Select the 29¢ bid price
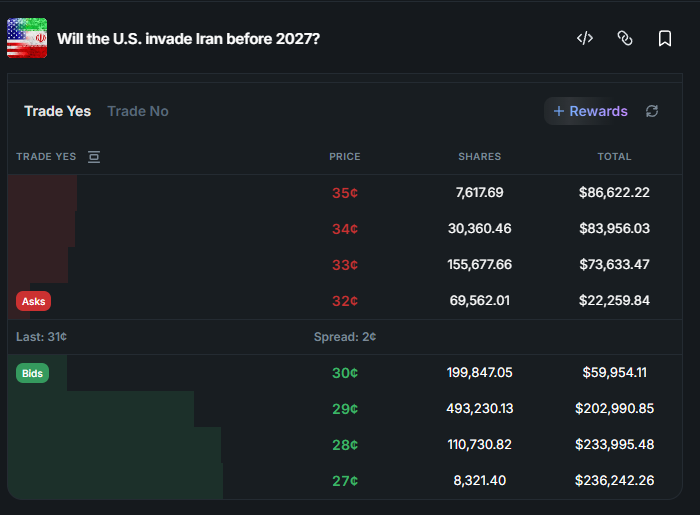Viewport: 700px width, 515px height. coord(345,409)
